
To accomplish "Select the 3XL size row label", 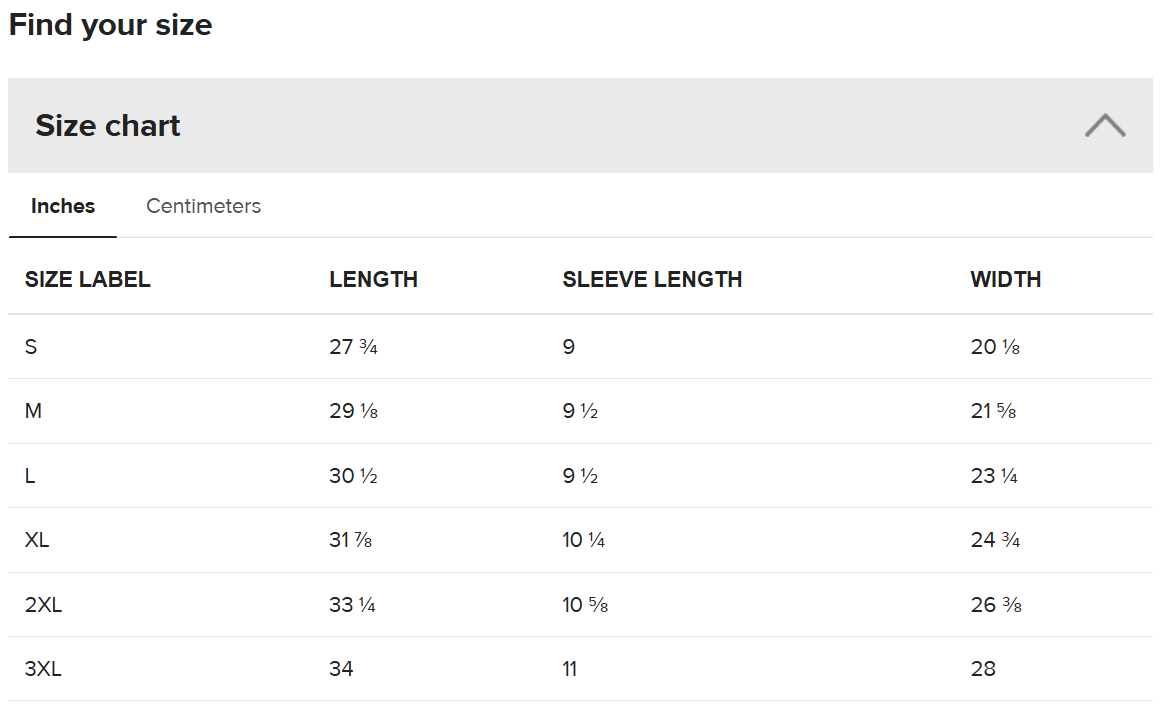I will [x=43, y=669].
